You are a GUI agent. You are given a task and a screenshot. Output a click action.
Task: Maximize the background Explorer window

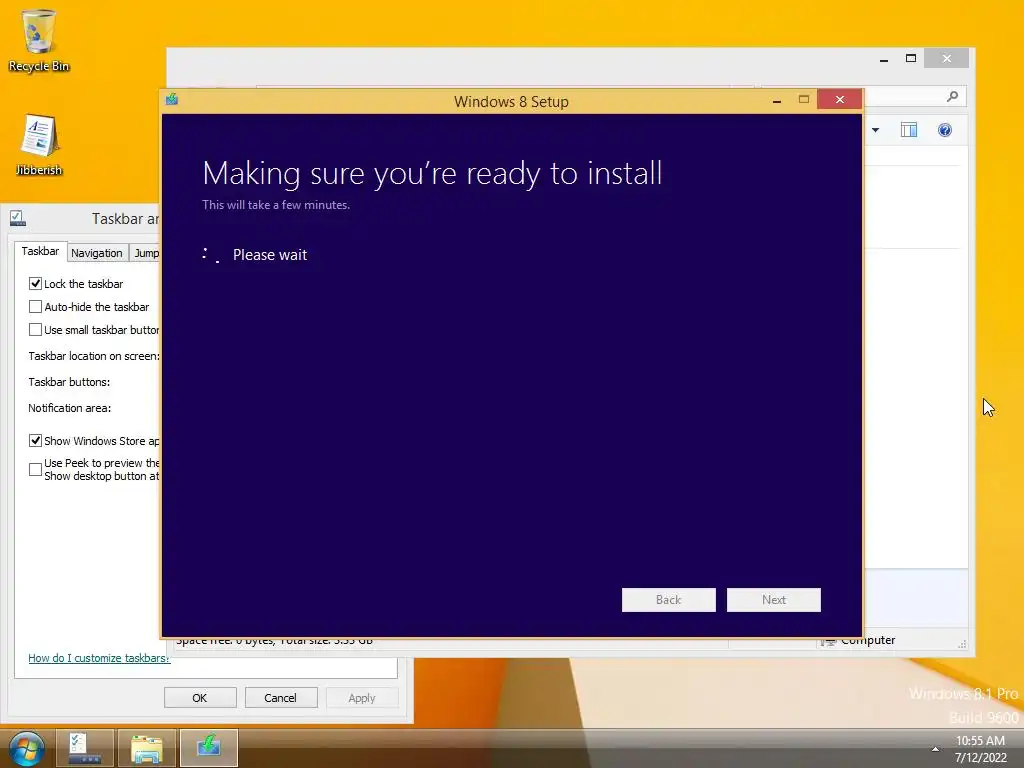click(910, 58)
